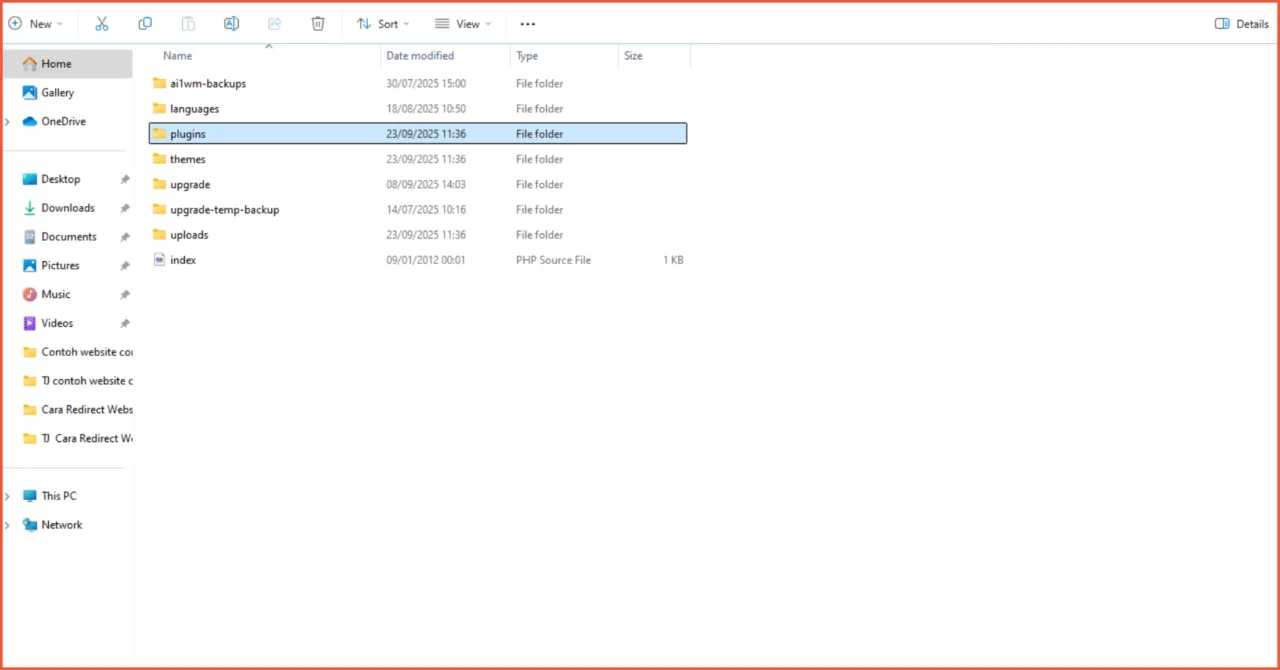
Task: Open Gallery from the sidebar
Action: [57, 92]
